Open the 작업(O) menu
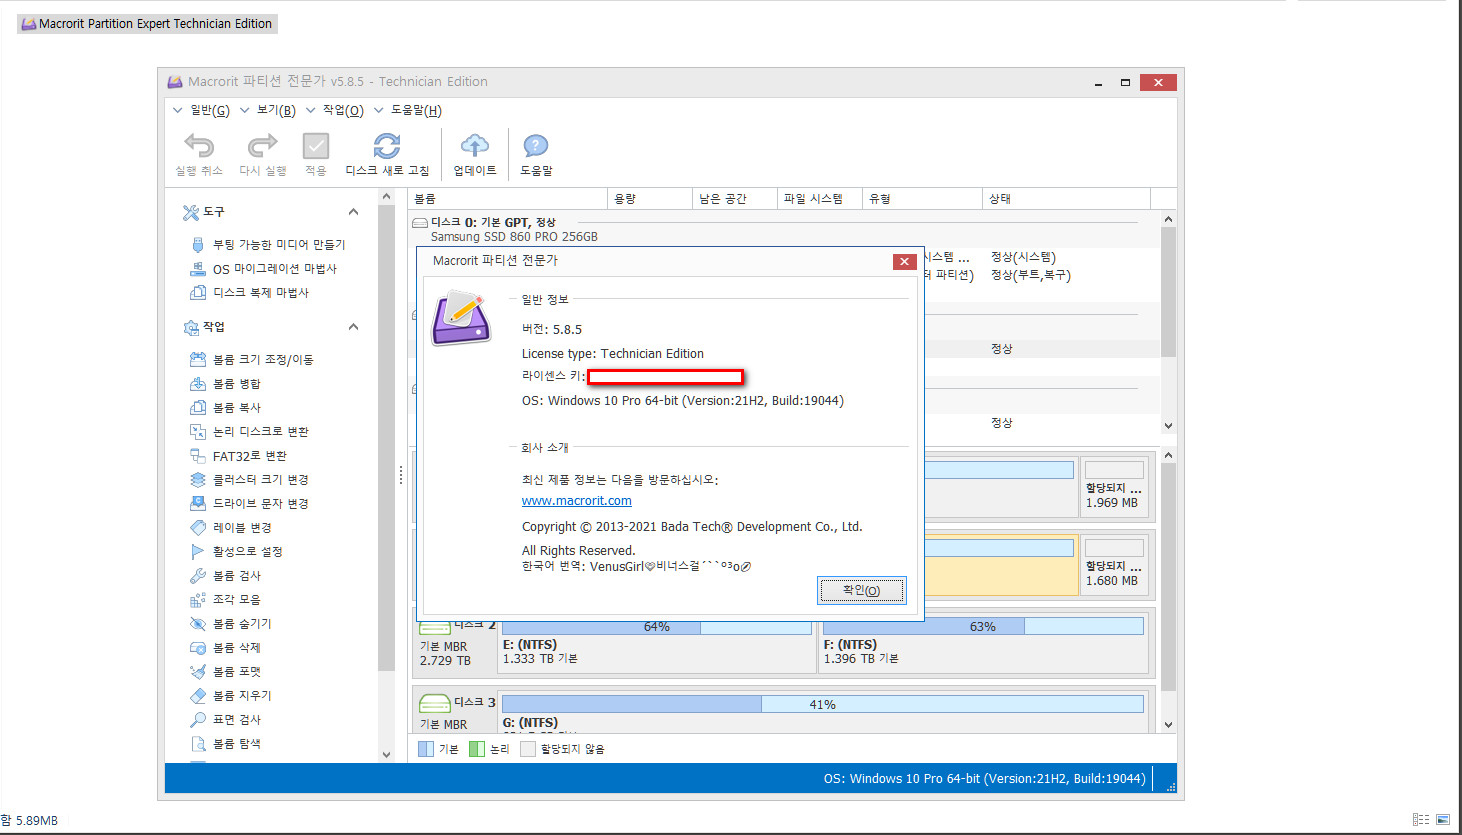The image size is (1462, 835). coord(343,110)
